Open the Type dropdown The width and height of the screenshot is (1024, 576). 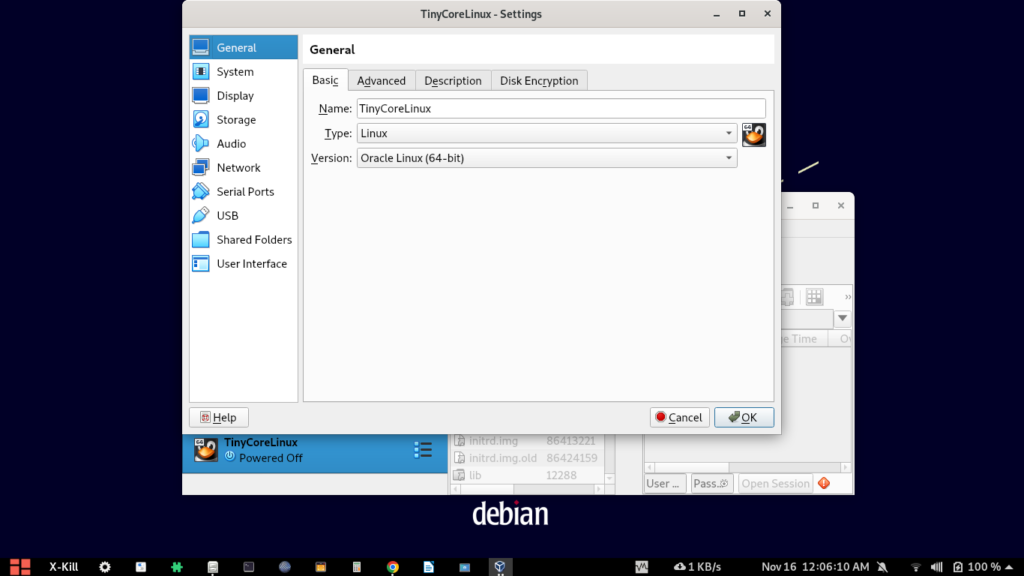pos(728,133)
